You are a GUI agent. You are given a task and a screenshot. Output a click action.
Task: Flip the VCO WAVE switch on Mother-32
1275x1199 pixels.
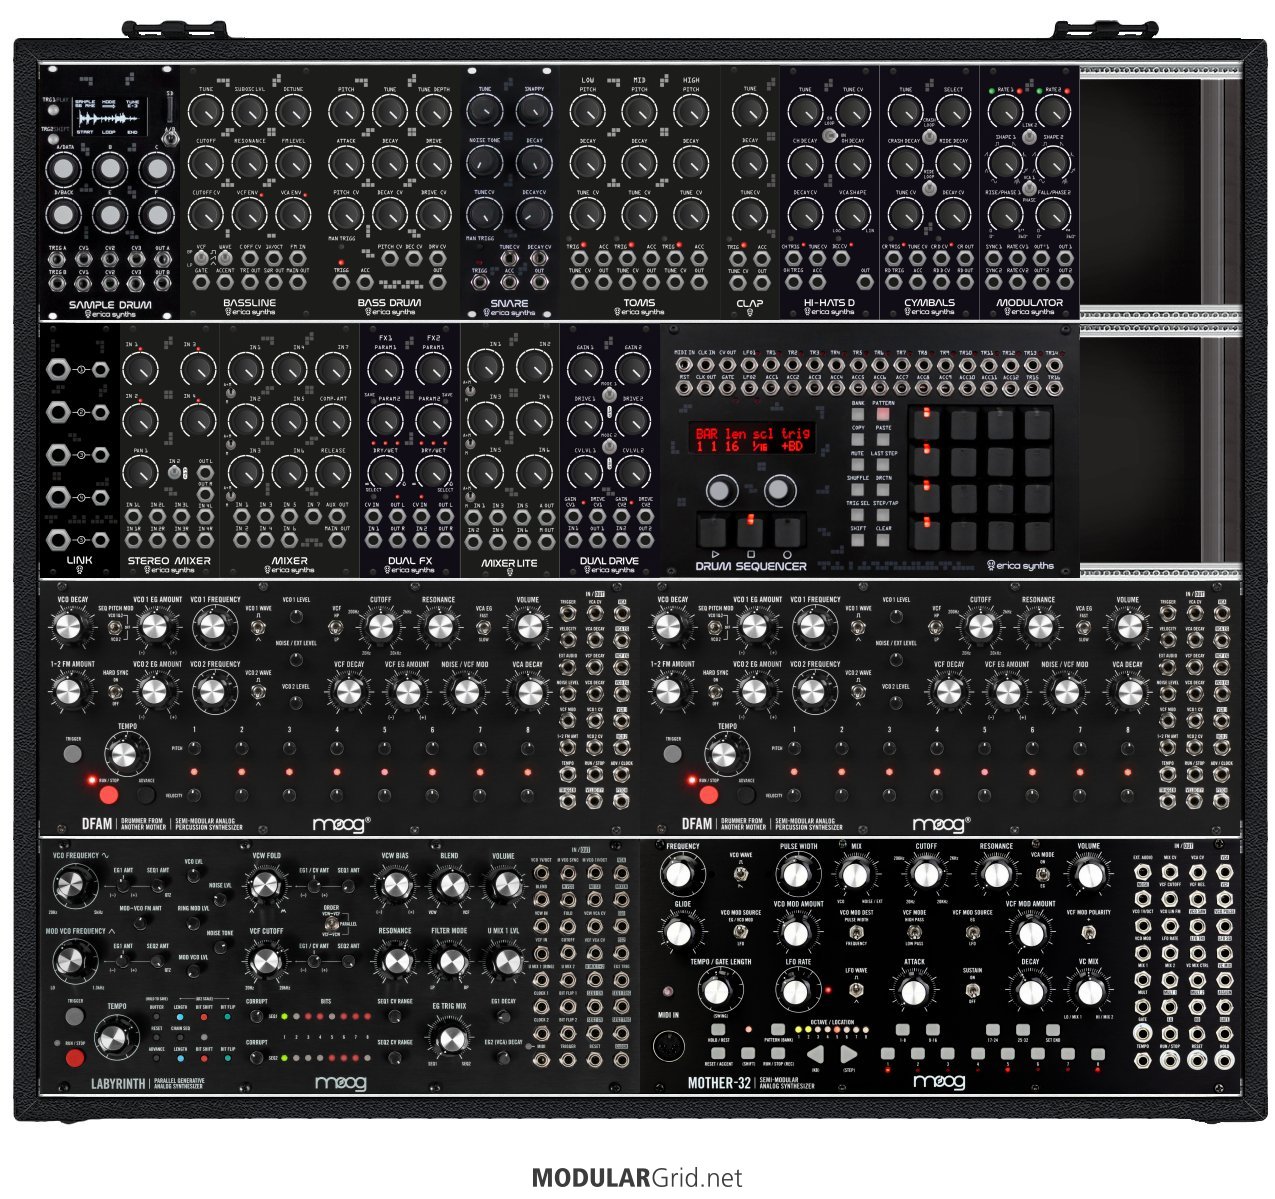739,873
